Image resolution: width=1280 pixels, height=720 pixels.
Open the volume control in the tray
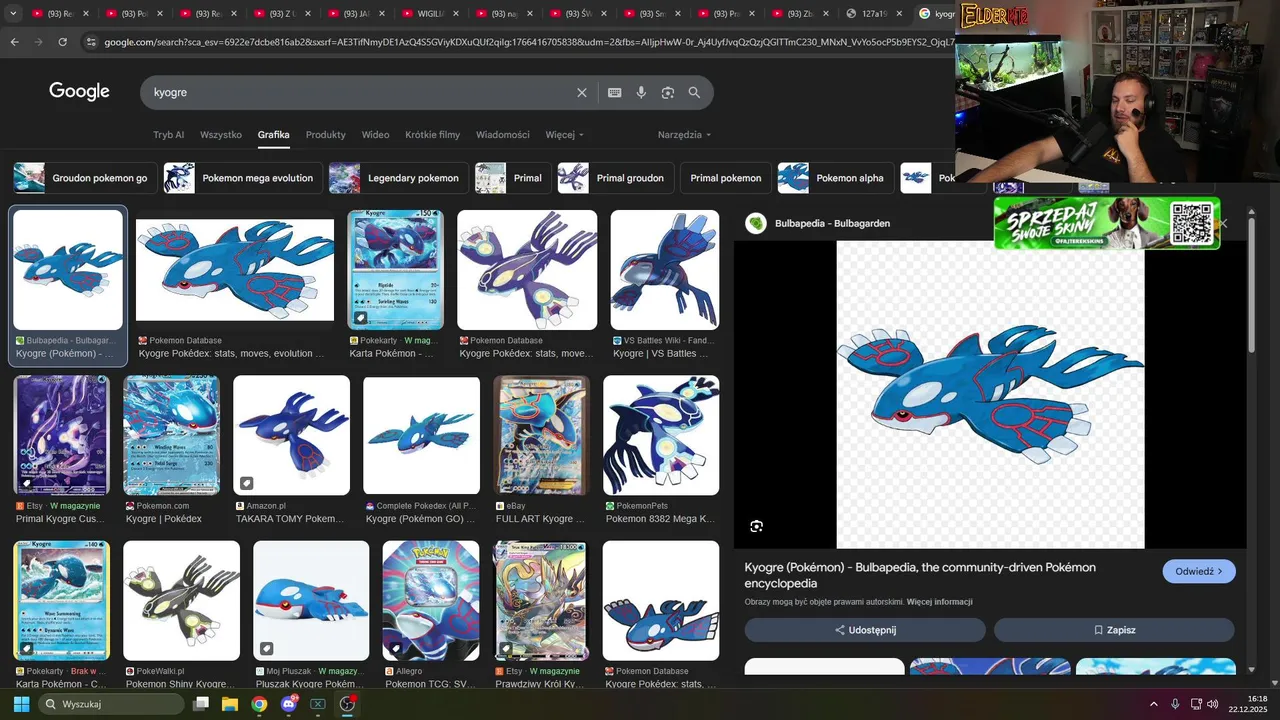click(1213, 704)
